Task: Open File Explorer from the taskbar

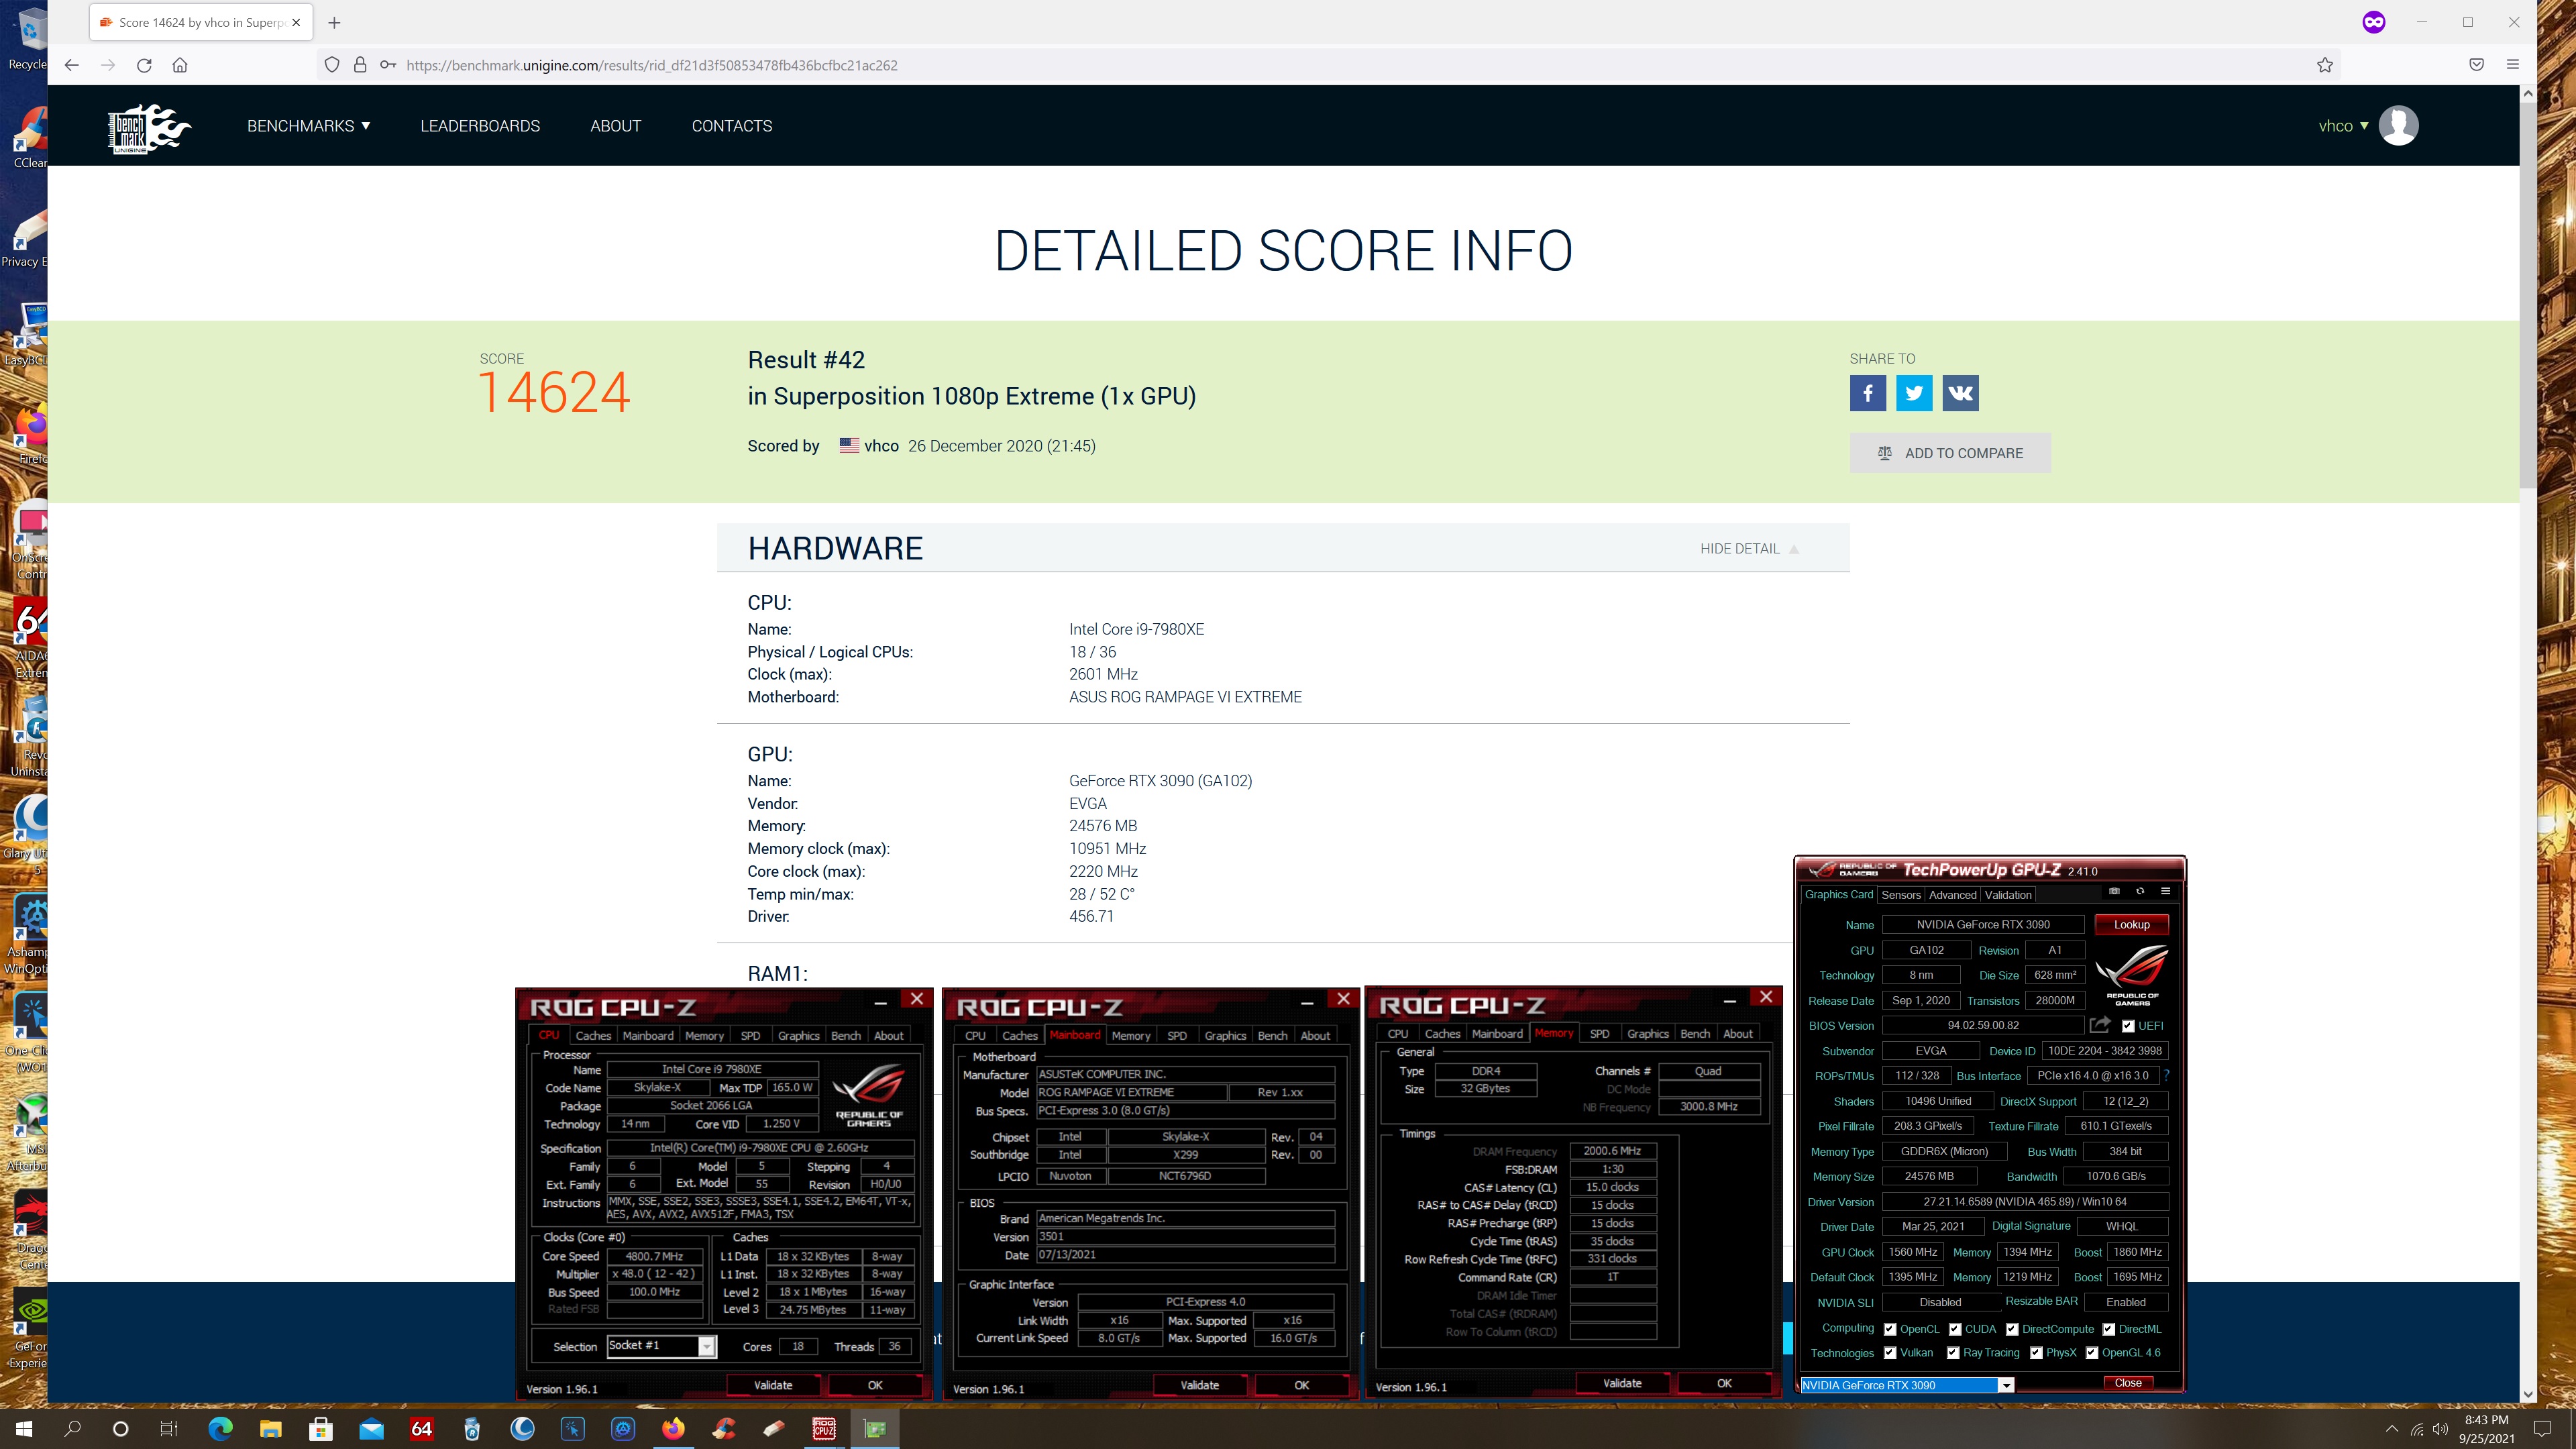Action: pos(270,1429)
